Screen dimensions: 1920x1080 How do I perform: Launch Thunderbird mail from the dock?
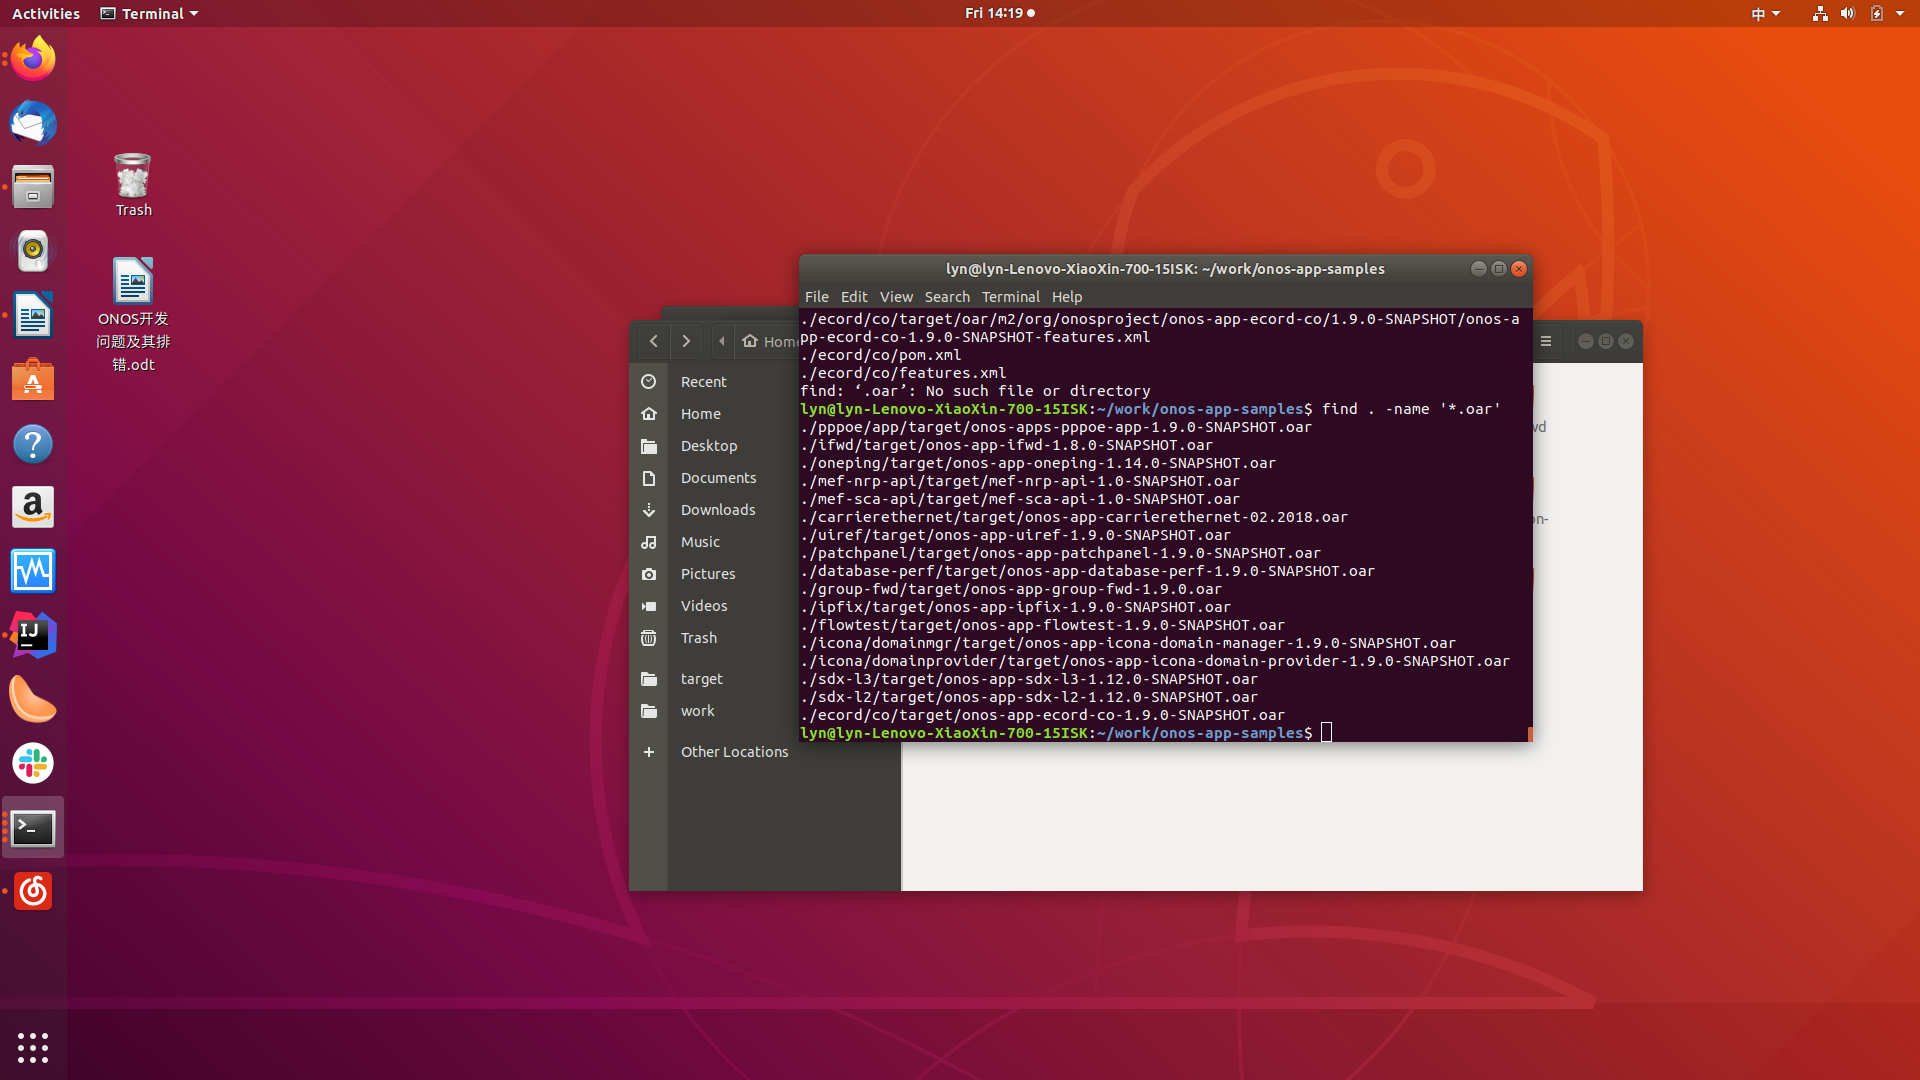33,123
